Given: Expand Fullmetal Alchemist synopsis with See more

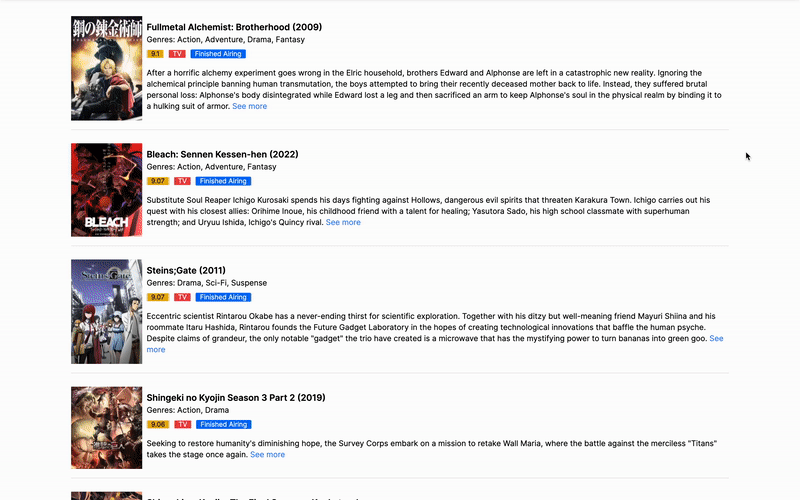Looking at the screenshot, I should 249,106.
